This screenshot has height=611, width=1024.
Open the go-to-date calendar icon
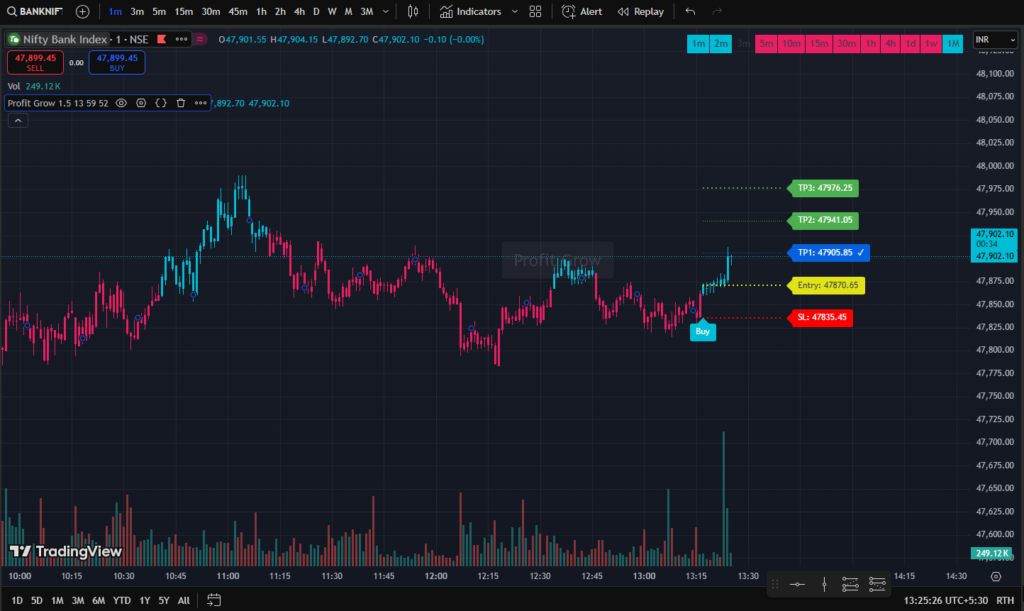pos(213,600)
